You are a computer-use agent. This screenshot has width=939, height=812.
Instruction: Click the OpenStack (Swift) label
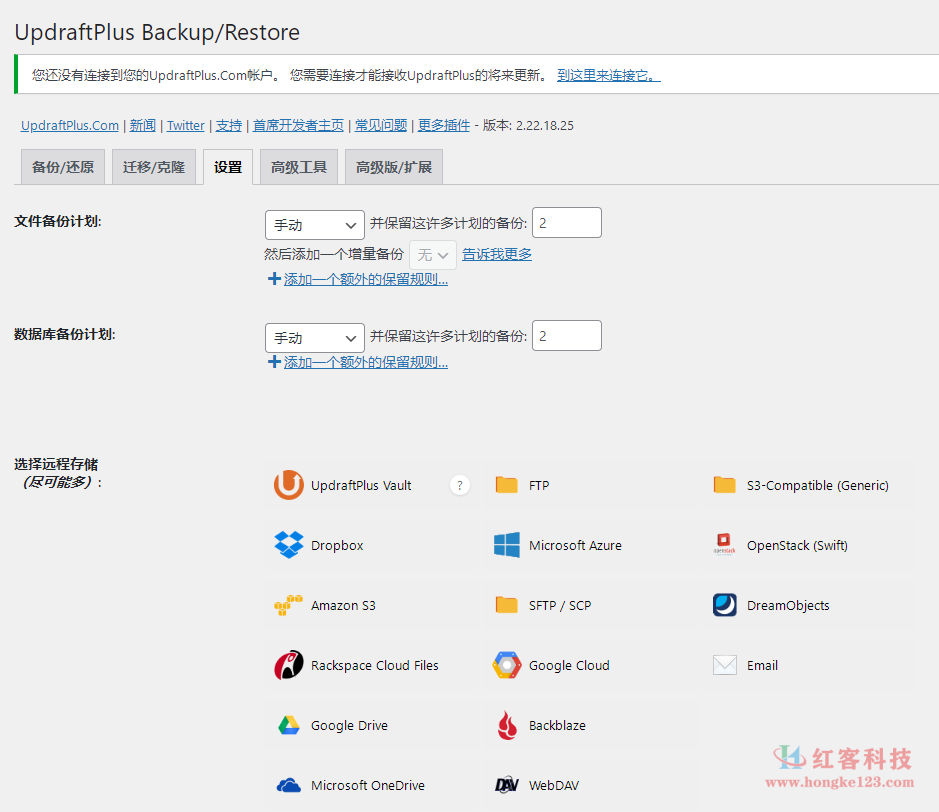coord(797,546)
